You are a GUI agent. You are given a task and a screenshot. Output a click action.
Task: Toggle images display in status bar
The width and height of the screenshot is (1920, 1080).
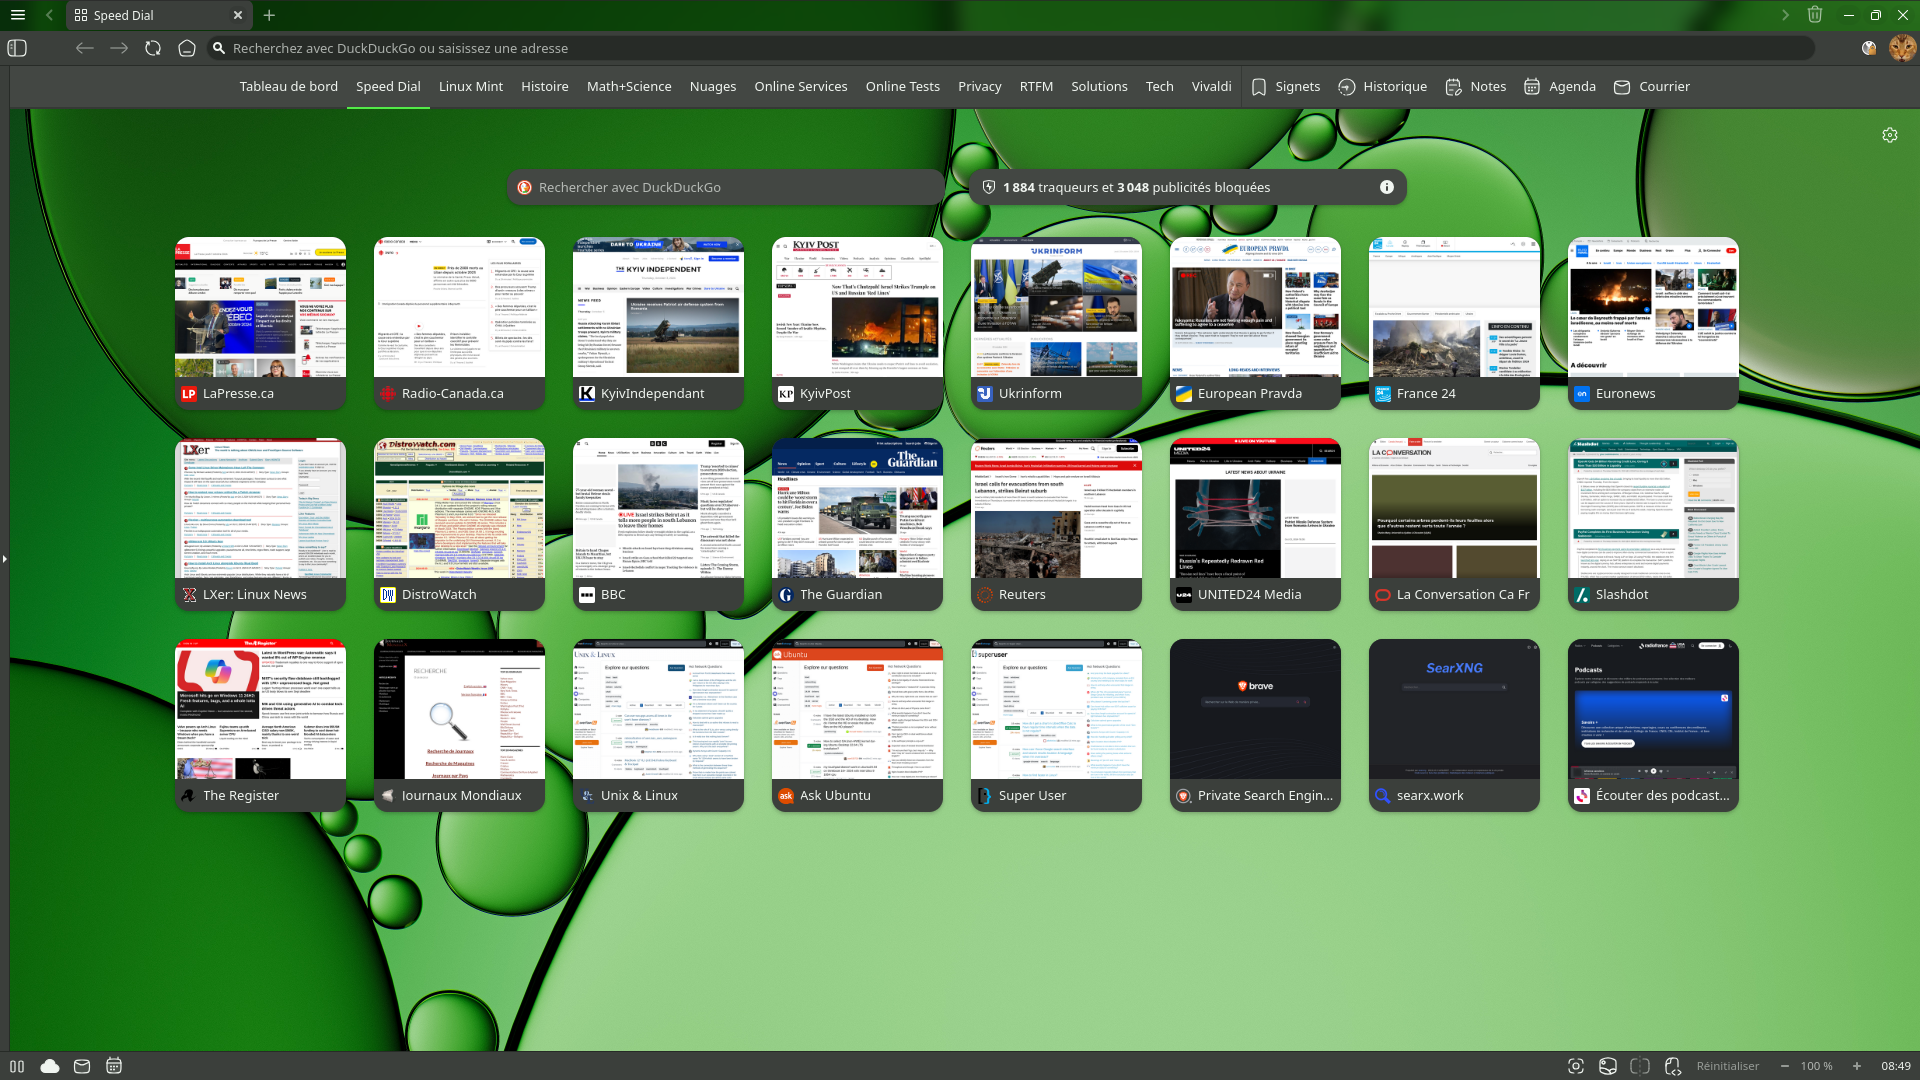[1608, 1066]
